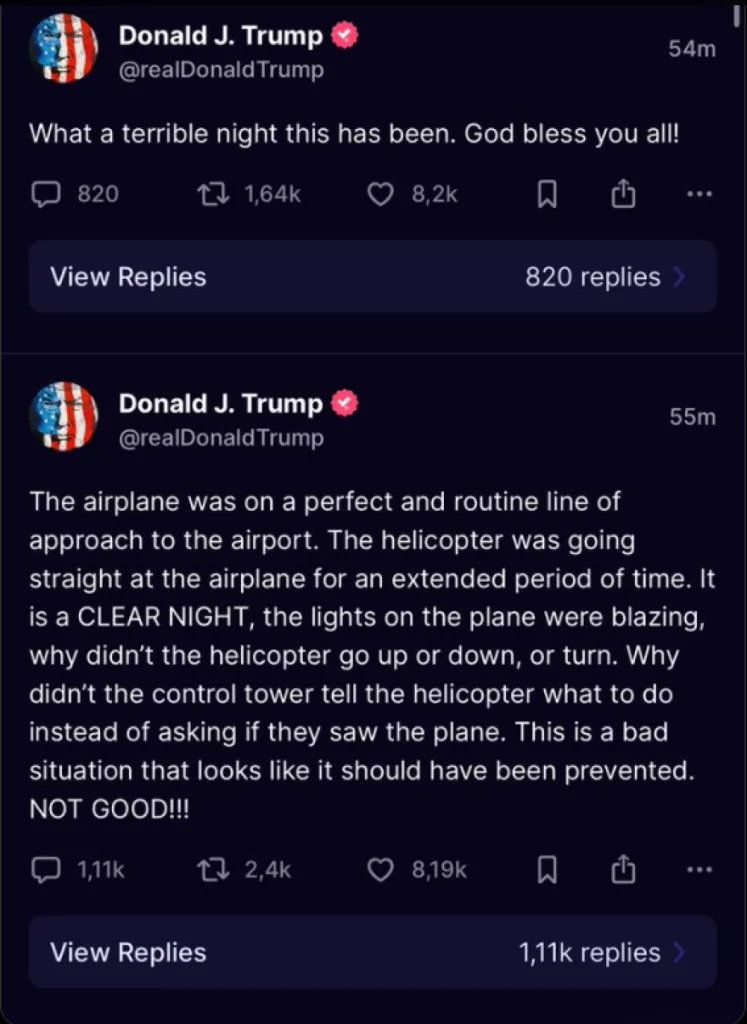This screenshot has width=747, height=1024.
Task: Click the top post's profile avatar
Action: click(x=64, y=50)
